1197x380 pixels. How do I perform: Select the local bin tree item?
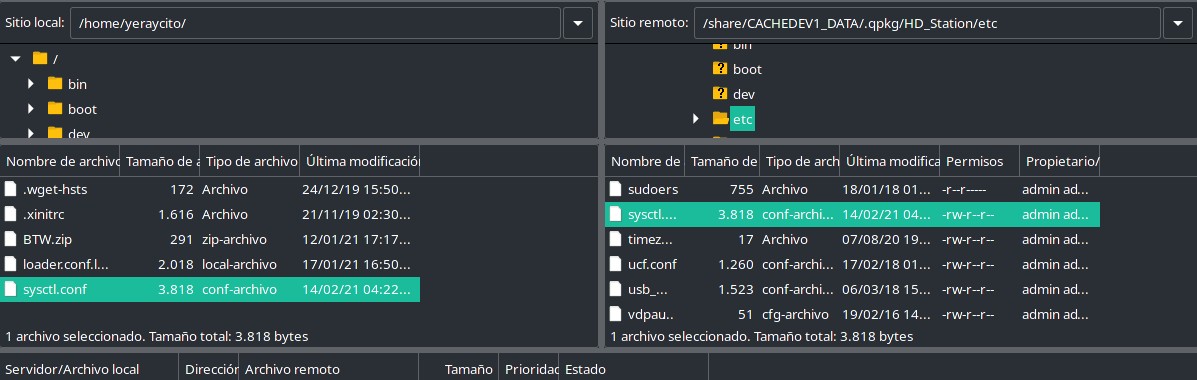pyautogui.click(x=77, y=84)
